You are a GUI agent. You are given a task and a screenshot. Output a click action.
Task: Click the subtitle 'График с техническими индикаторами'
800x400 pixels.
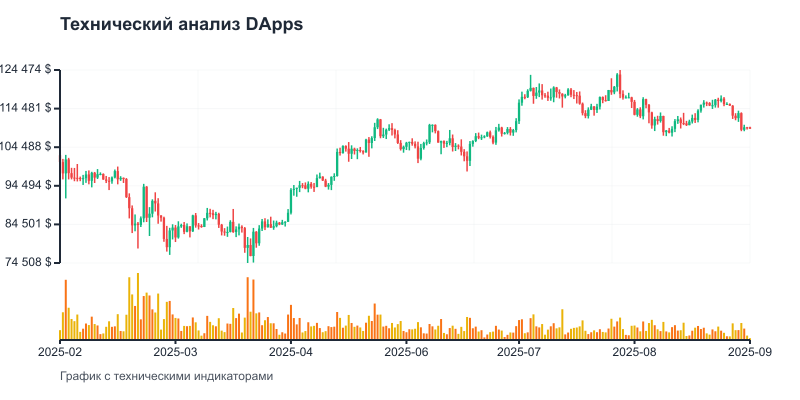(x=166, y=376)
